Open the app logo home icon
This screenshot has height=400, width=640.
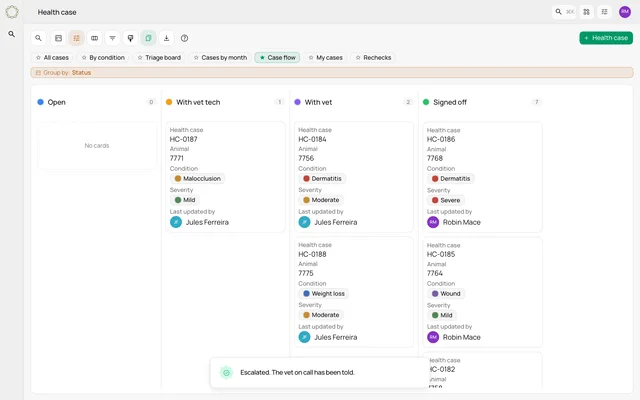coord(12,12)
